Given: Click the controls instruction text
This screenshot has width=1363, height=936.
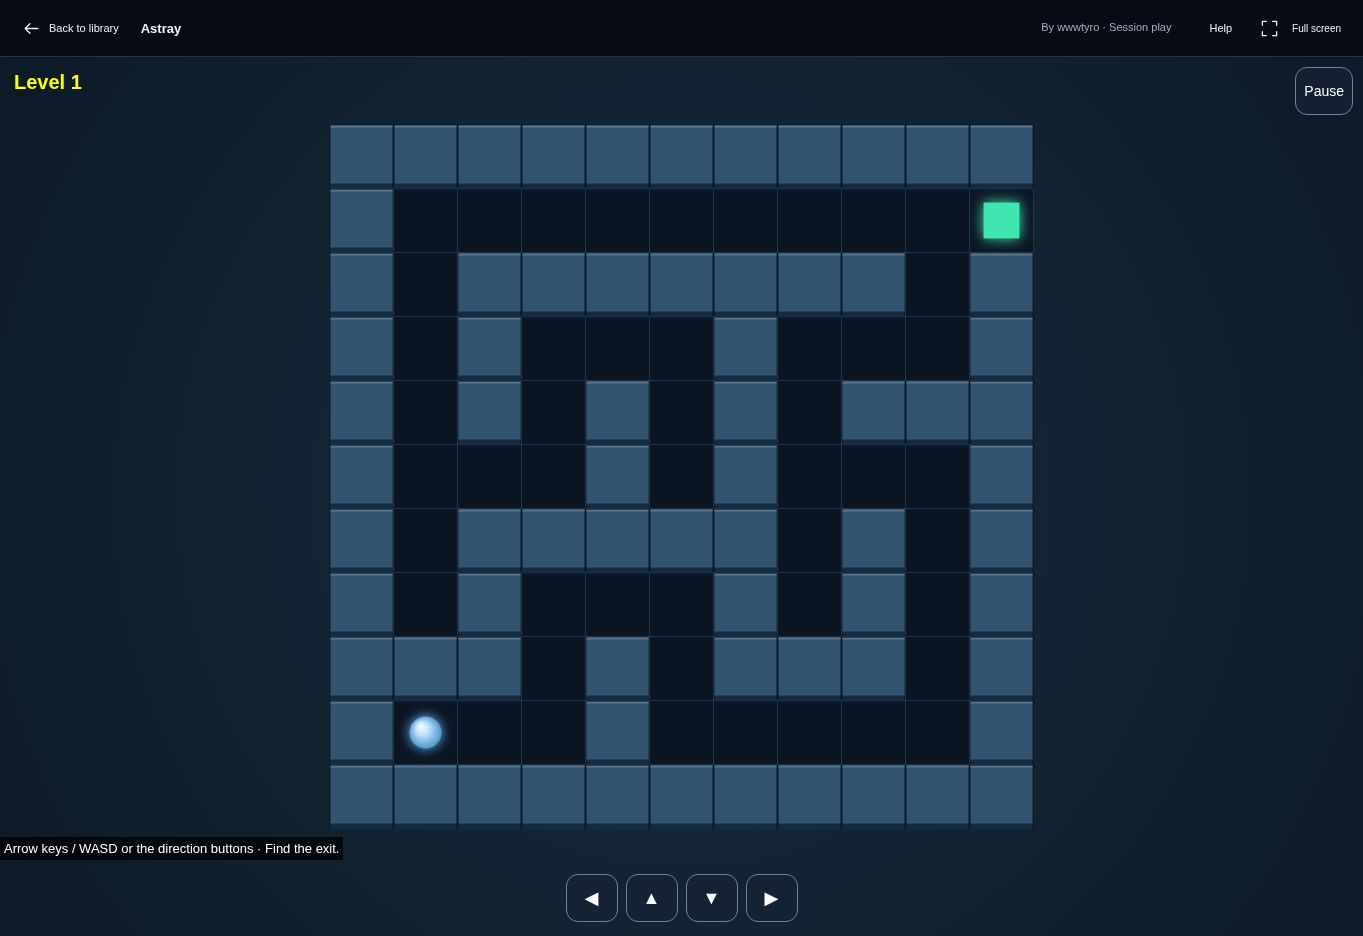Looking at the screenshot, I should click(x=172, y=848).
